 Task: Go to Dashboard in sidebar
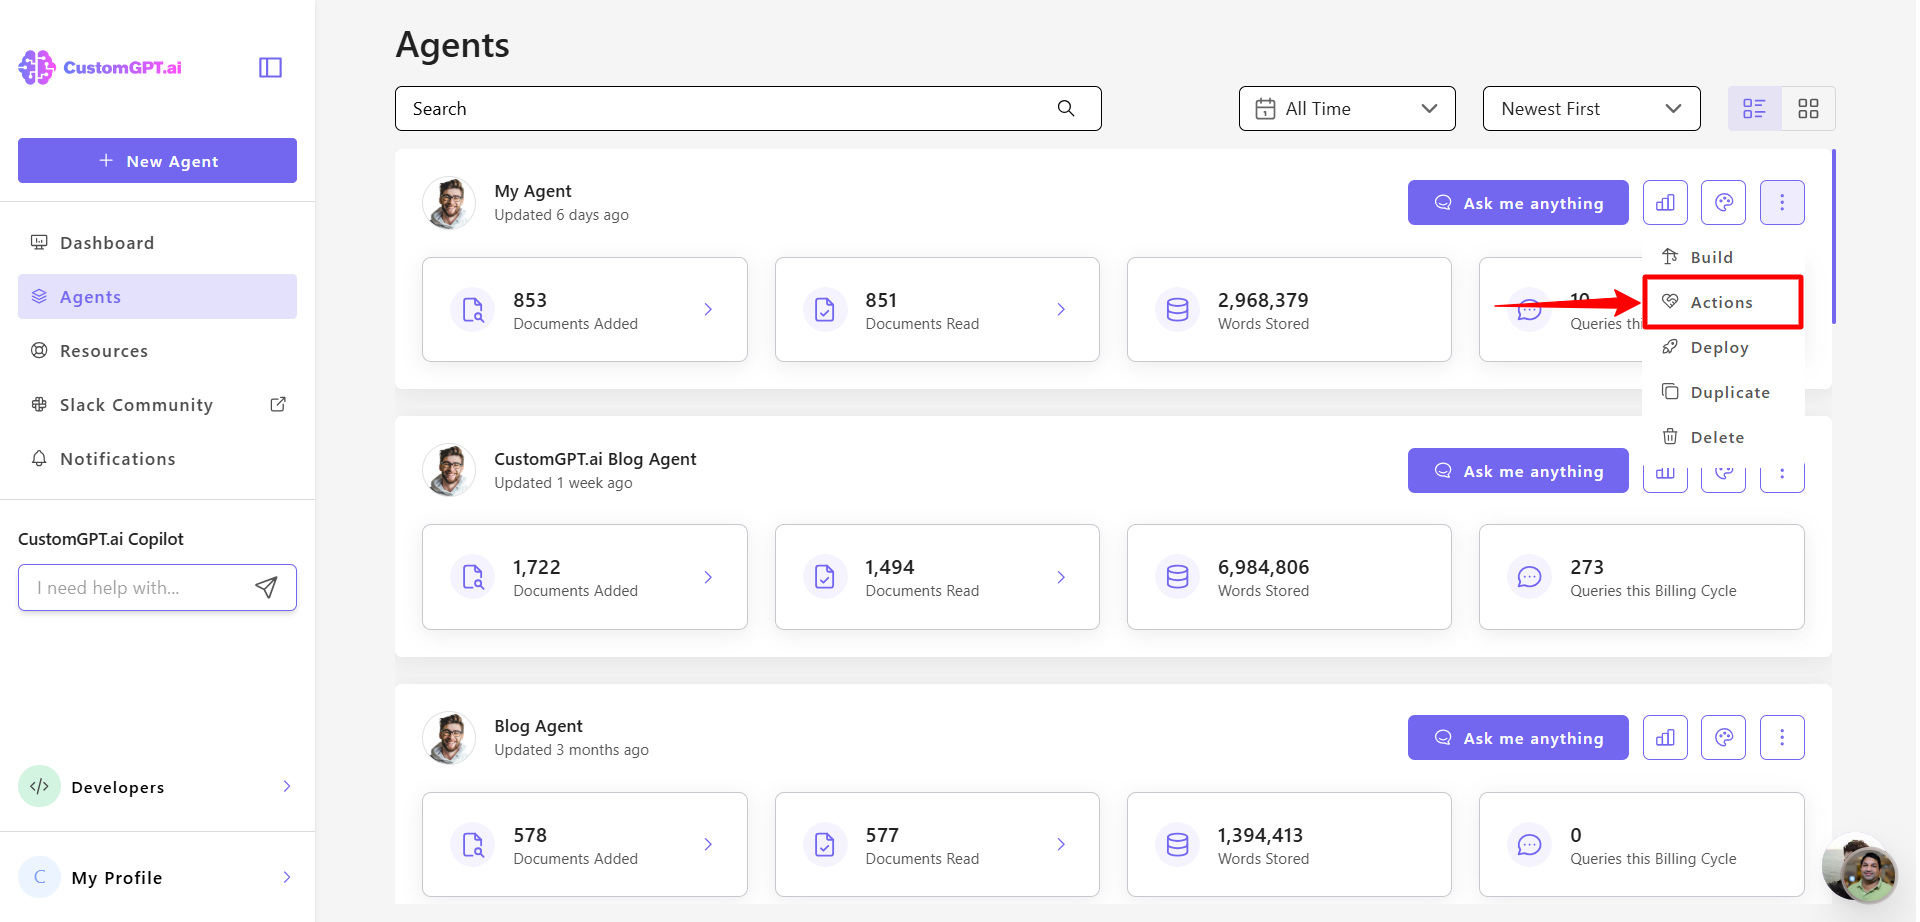click(157, 243)
